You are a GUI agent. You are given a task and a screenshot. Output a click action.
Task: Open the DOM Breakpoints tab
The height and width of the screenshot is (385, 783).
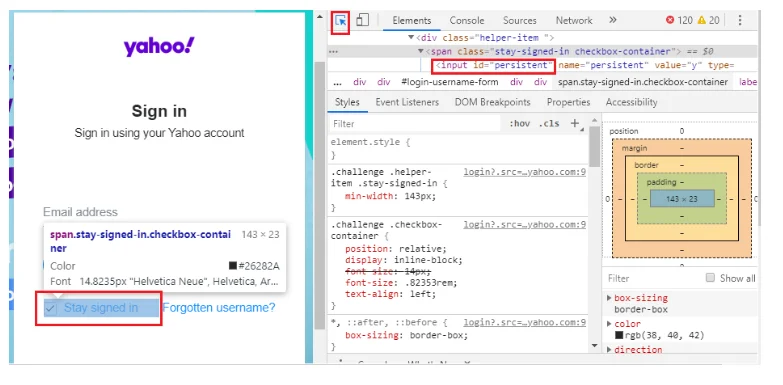[x=492, y=102]
